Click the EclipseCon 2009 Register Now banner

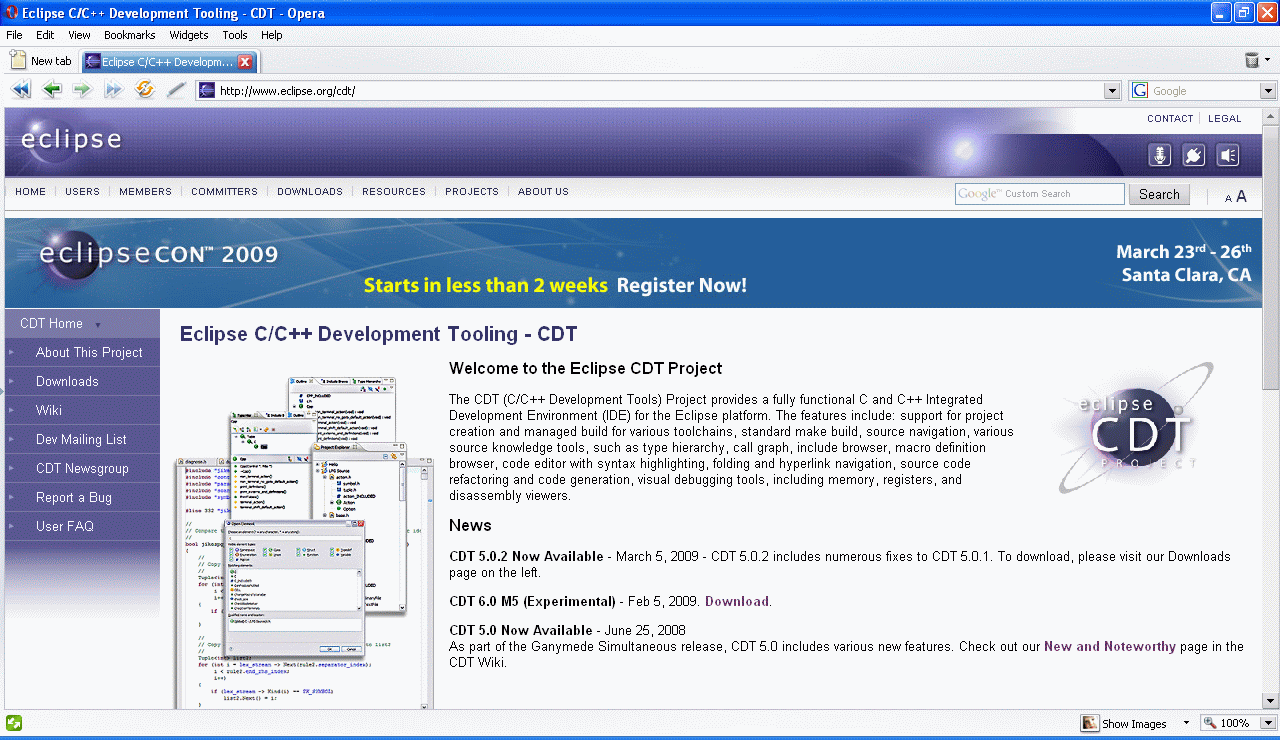click(x=632, y=263)
